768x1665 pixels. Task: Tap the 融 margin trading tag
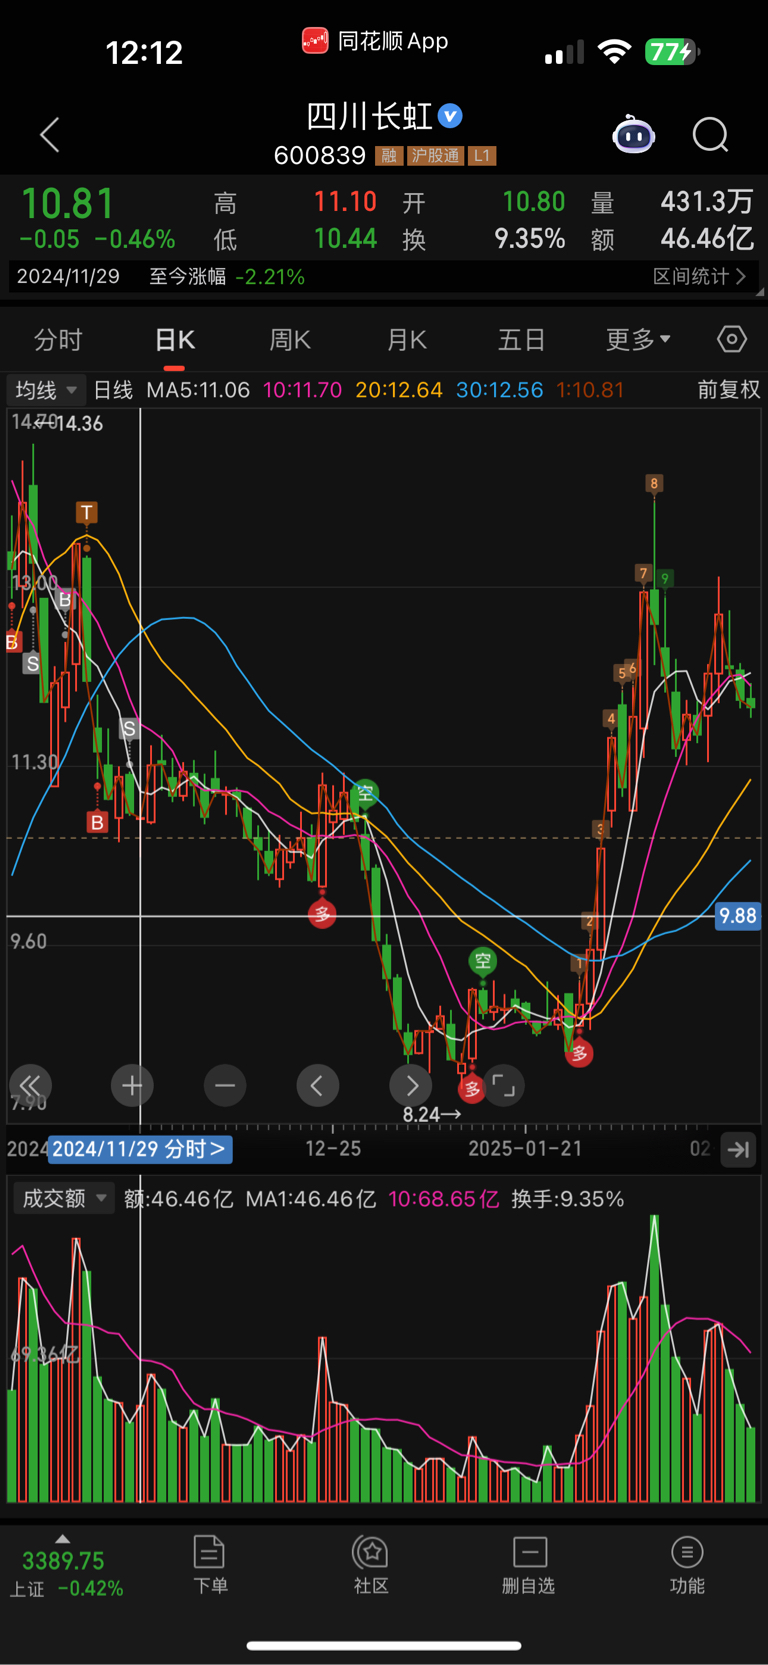(x=389, y=156)
